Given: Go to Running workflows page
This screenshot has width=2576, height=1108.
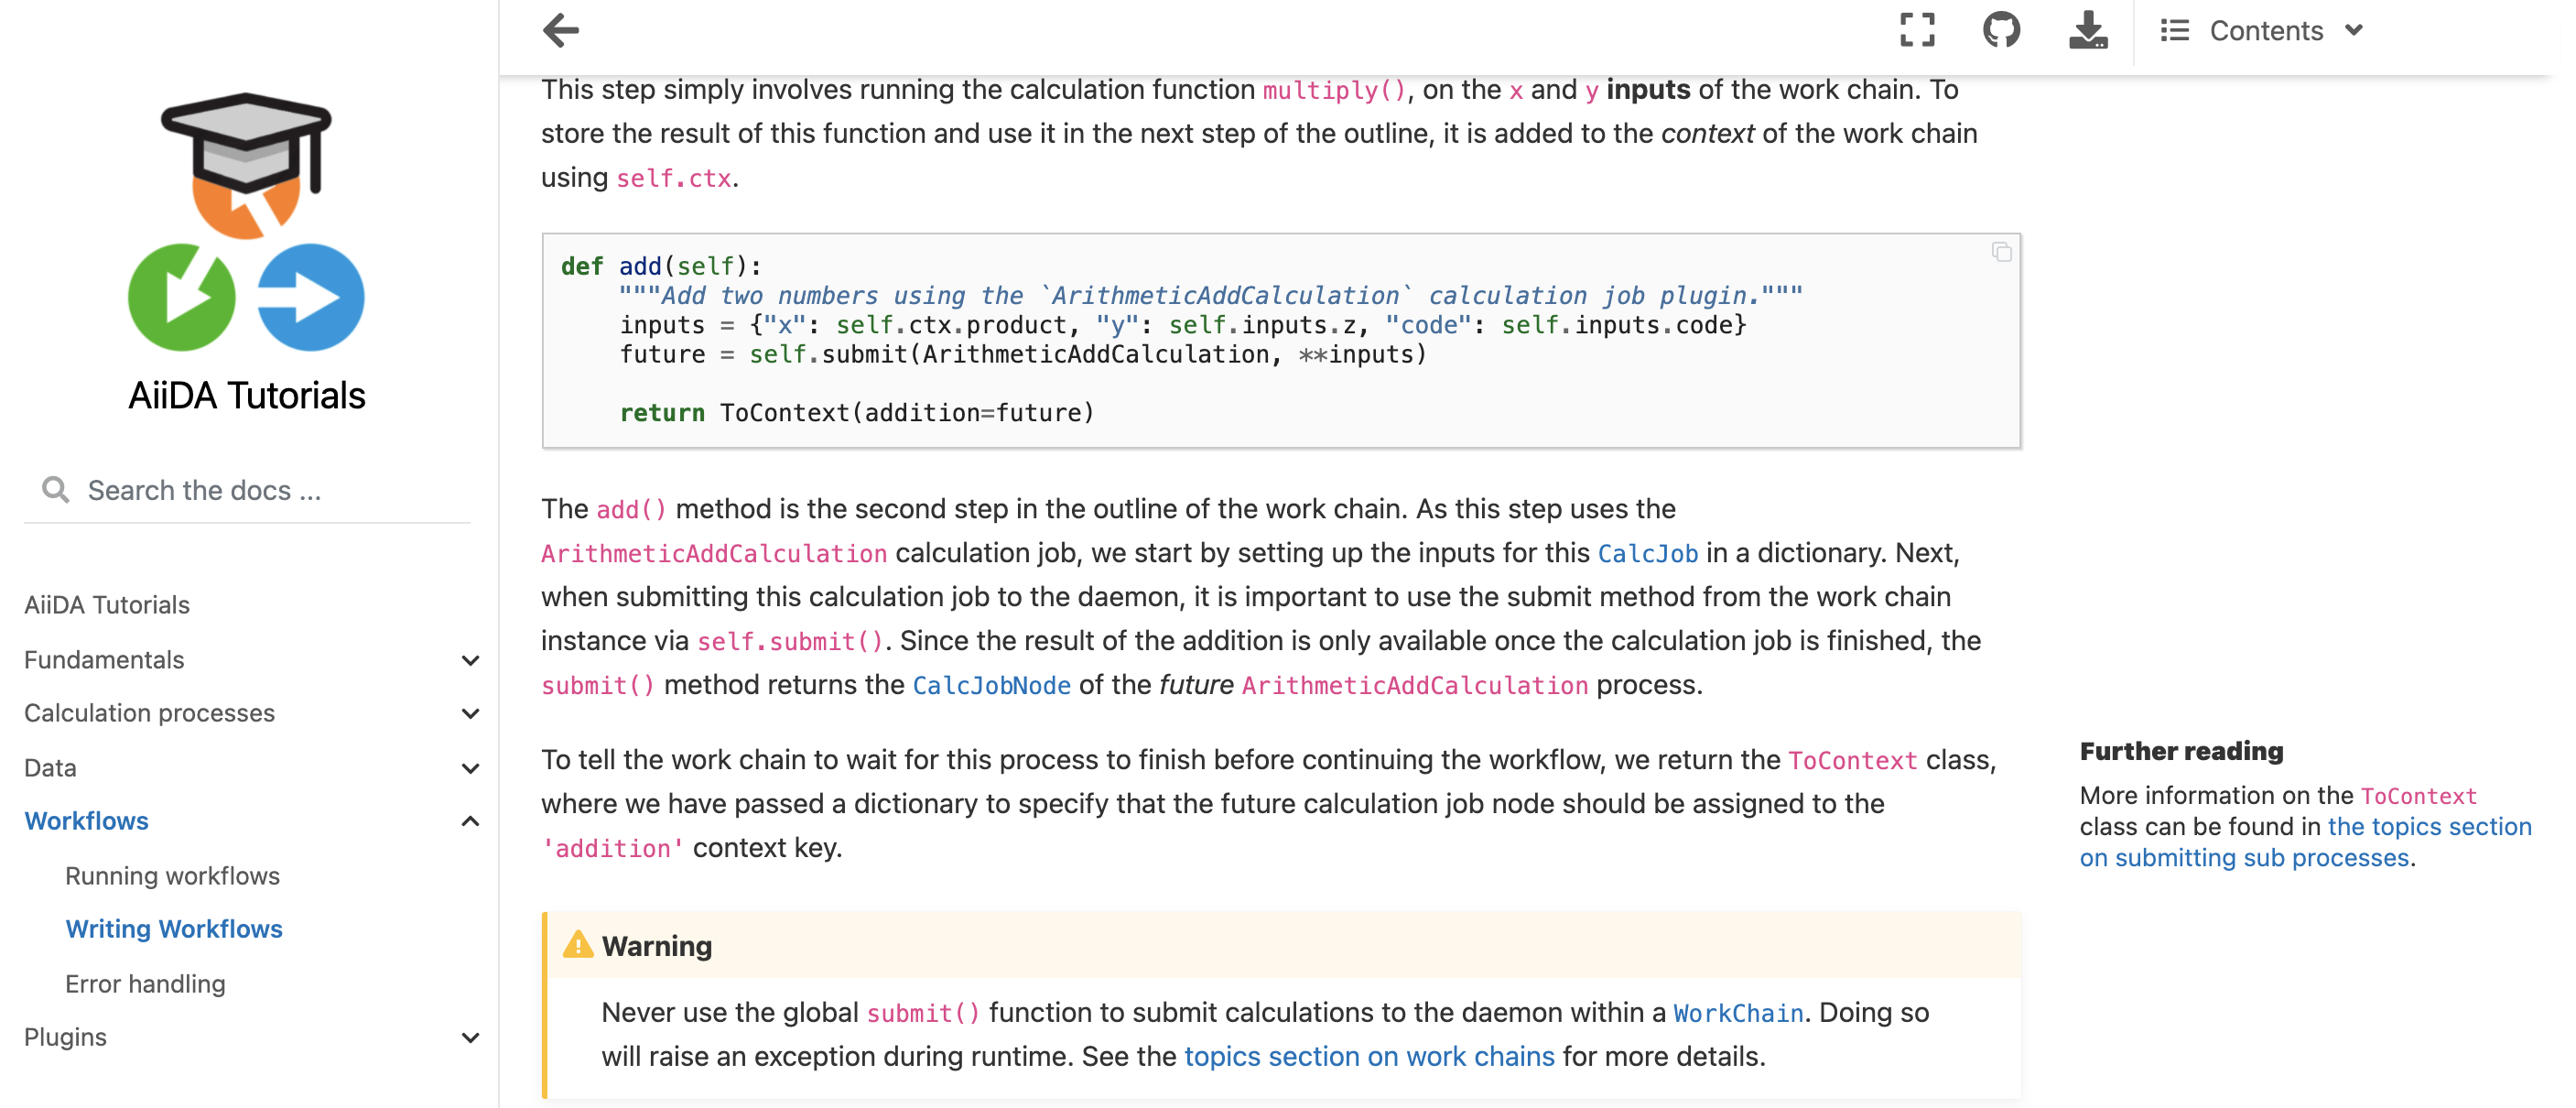Looking at the screenshot, I should (x=172, y=875).
